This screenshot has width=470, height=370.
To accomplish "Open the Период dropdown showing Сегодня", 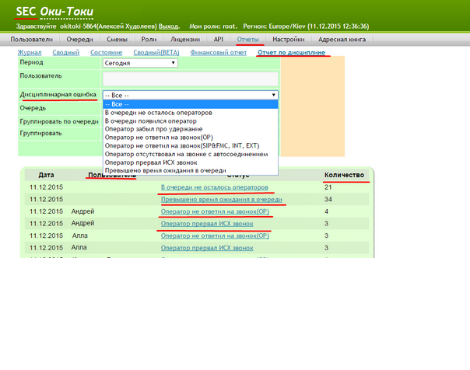I will [x=140, y=63].
